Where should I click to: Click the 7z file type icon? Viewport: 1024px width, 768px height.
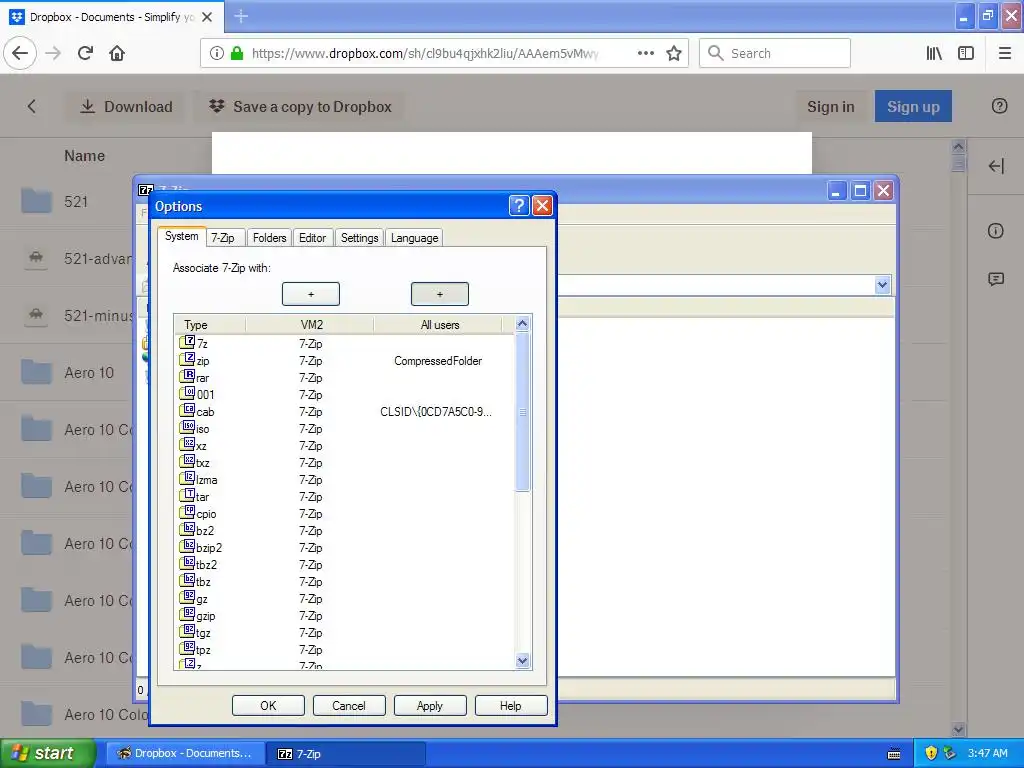tap(187, 342)
